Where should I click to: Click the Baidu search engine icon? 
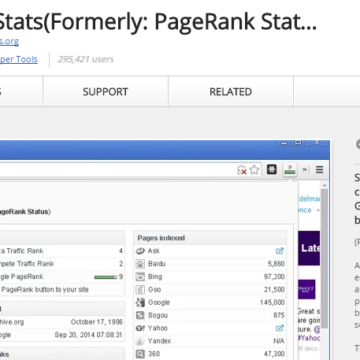140,264
